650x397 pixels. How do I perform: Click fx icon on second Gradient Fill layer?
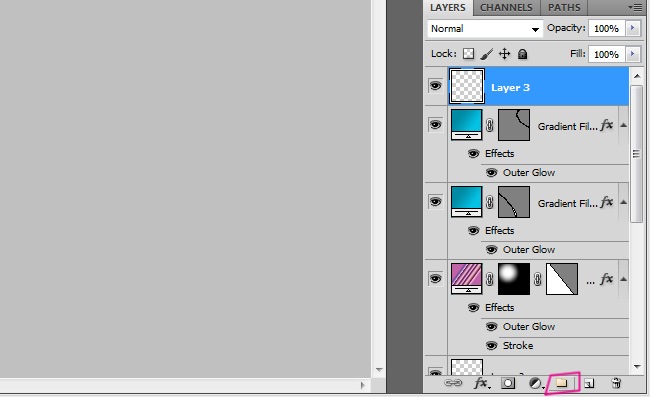tap(606, 202)
